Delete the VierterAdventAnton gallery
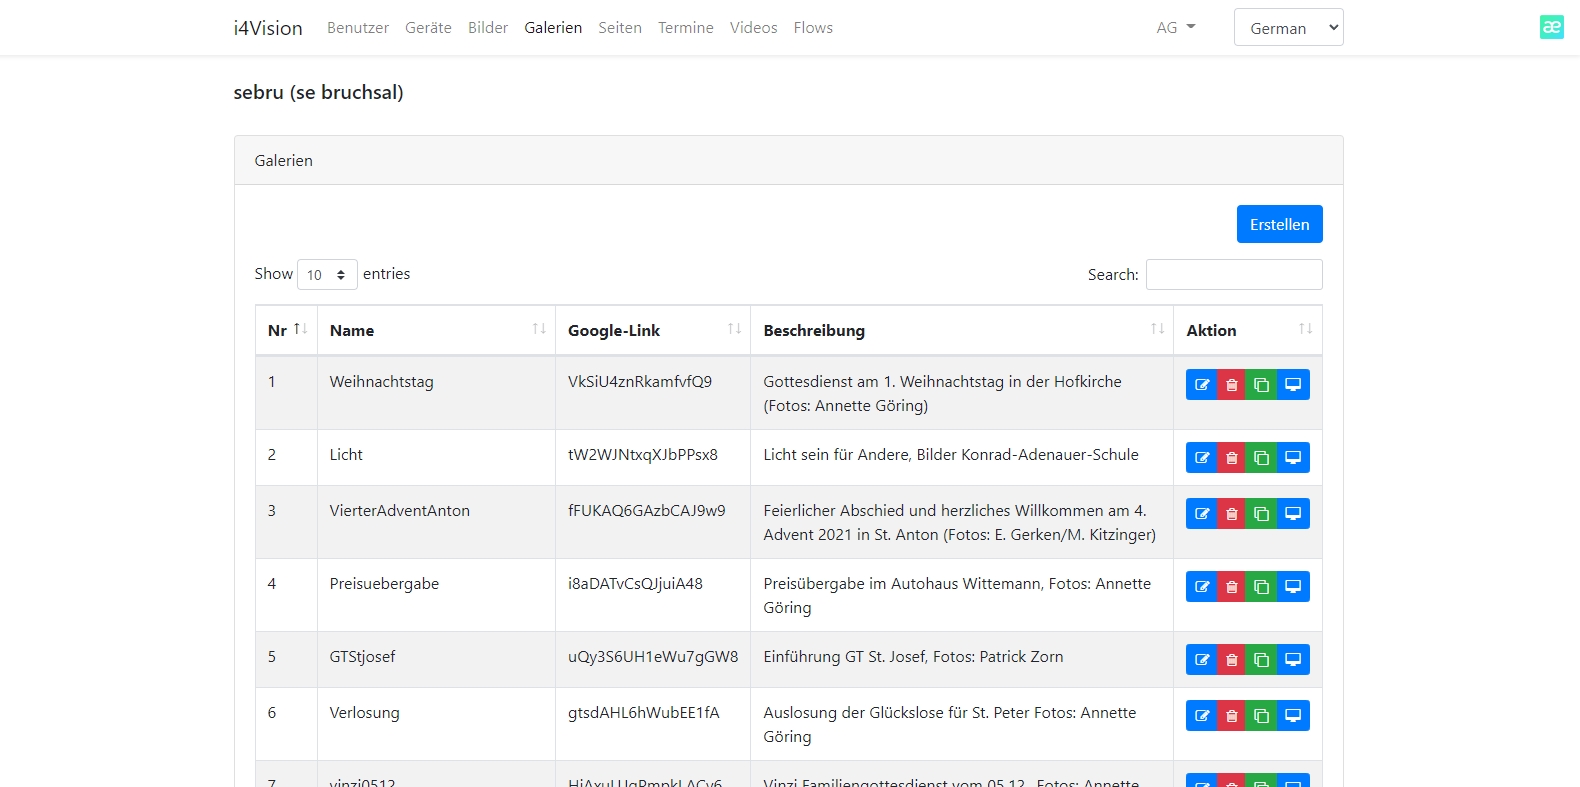This screenshot has width=1580, height=787. pyautogui.click(x=1232, y=514)
